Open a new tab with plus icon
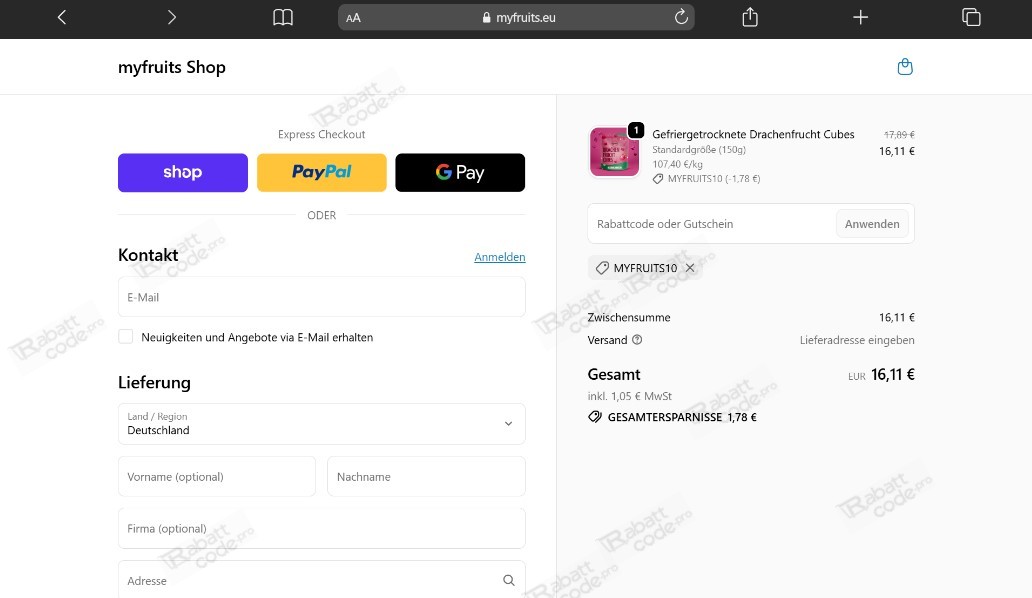This screenshot has width=1032, height=598. point(861,17)
